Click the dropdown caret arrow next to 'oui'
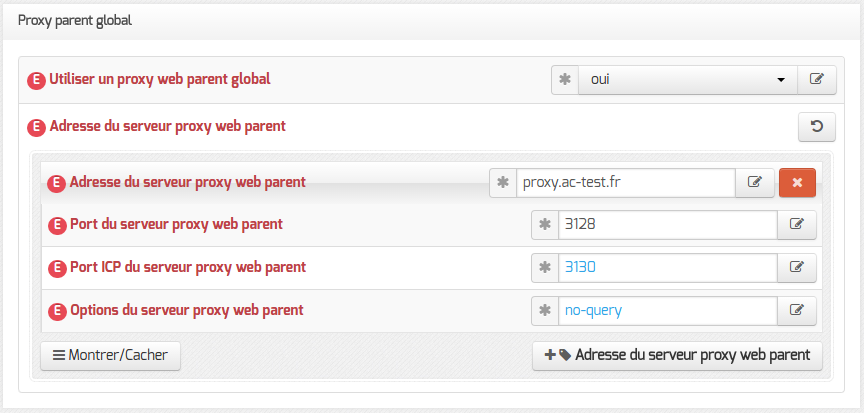 [x=780, y=80]
